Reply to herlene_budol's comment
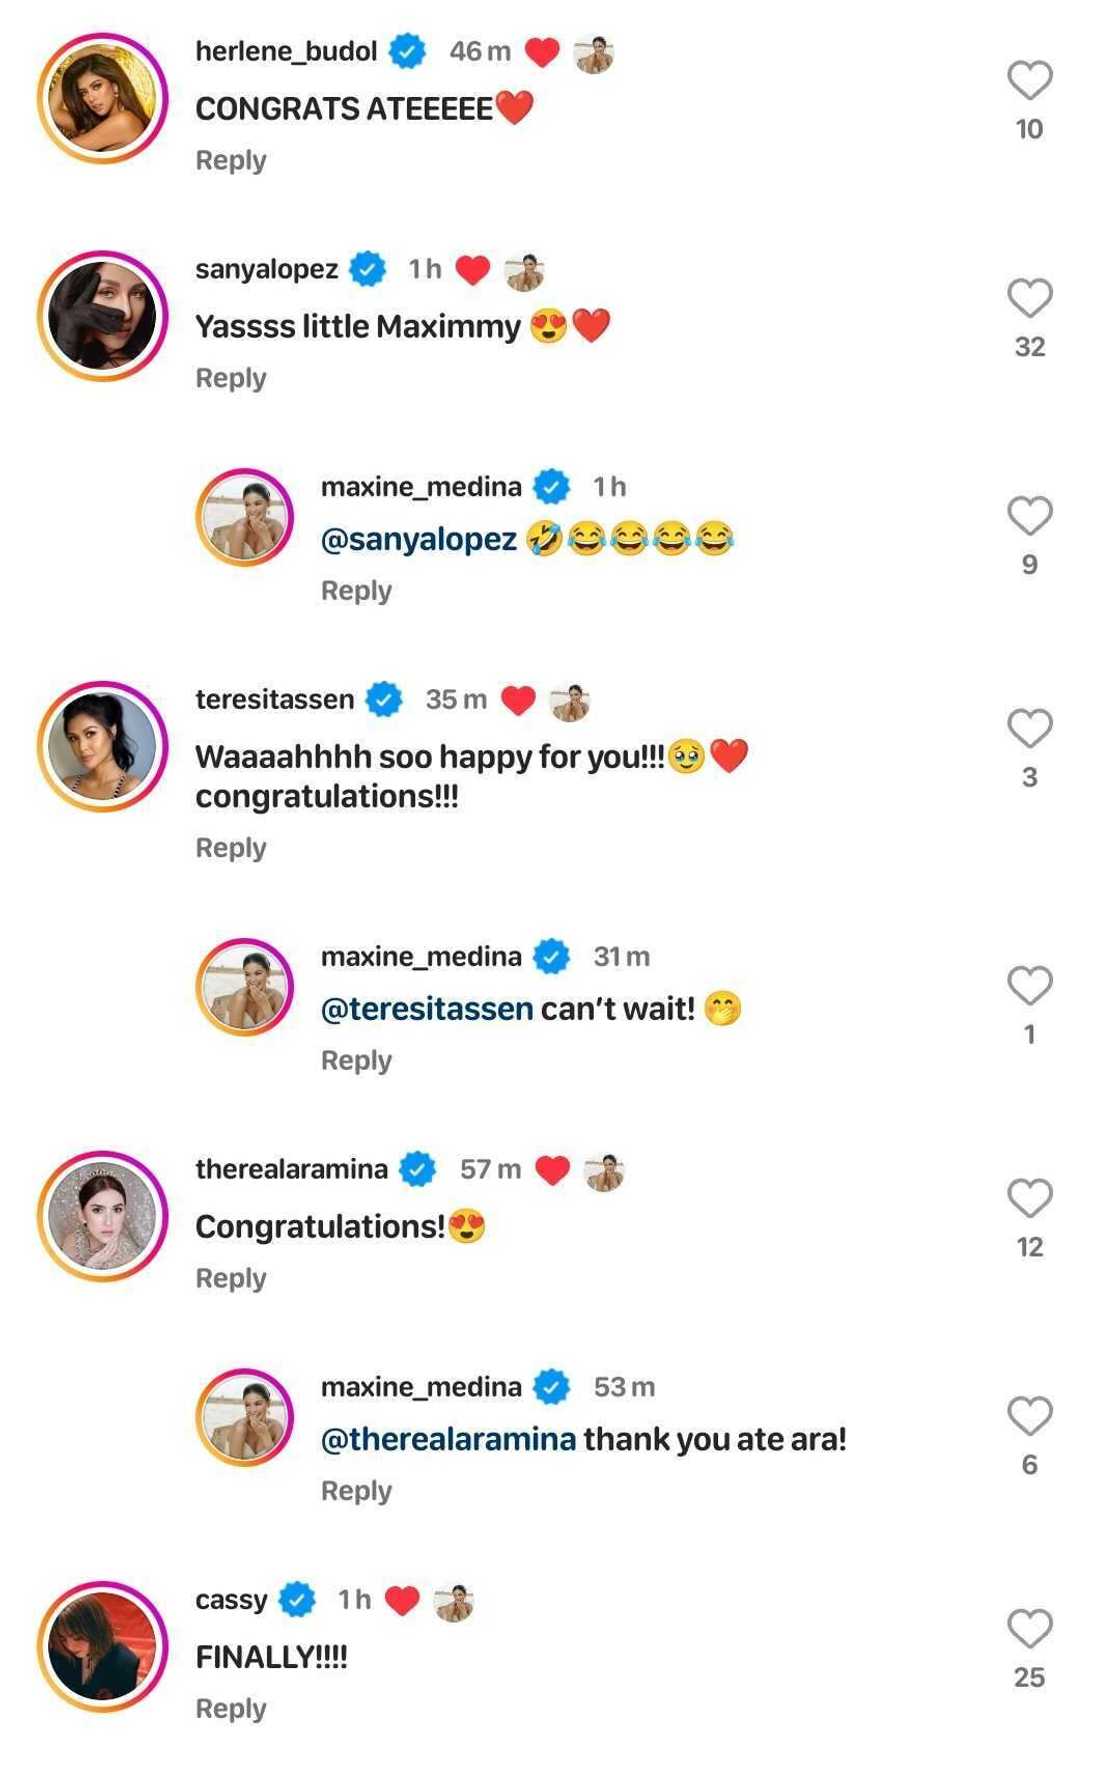This screenshot has width=1120, height=1789. pyautogui.click(x=231, y=161)
